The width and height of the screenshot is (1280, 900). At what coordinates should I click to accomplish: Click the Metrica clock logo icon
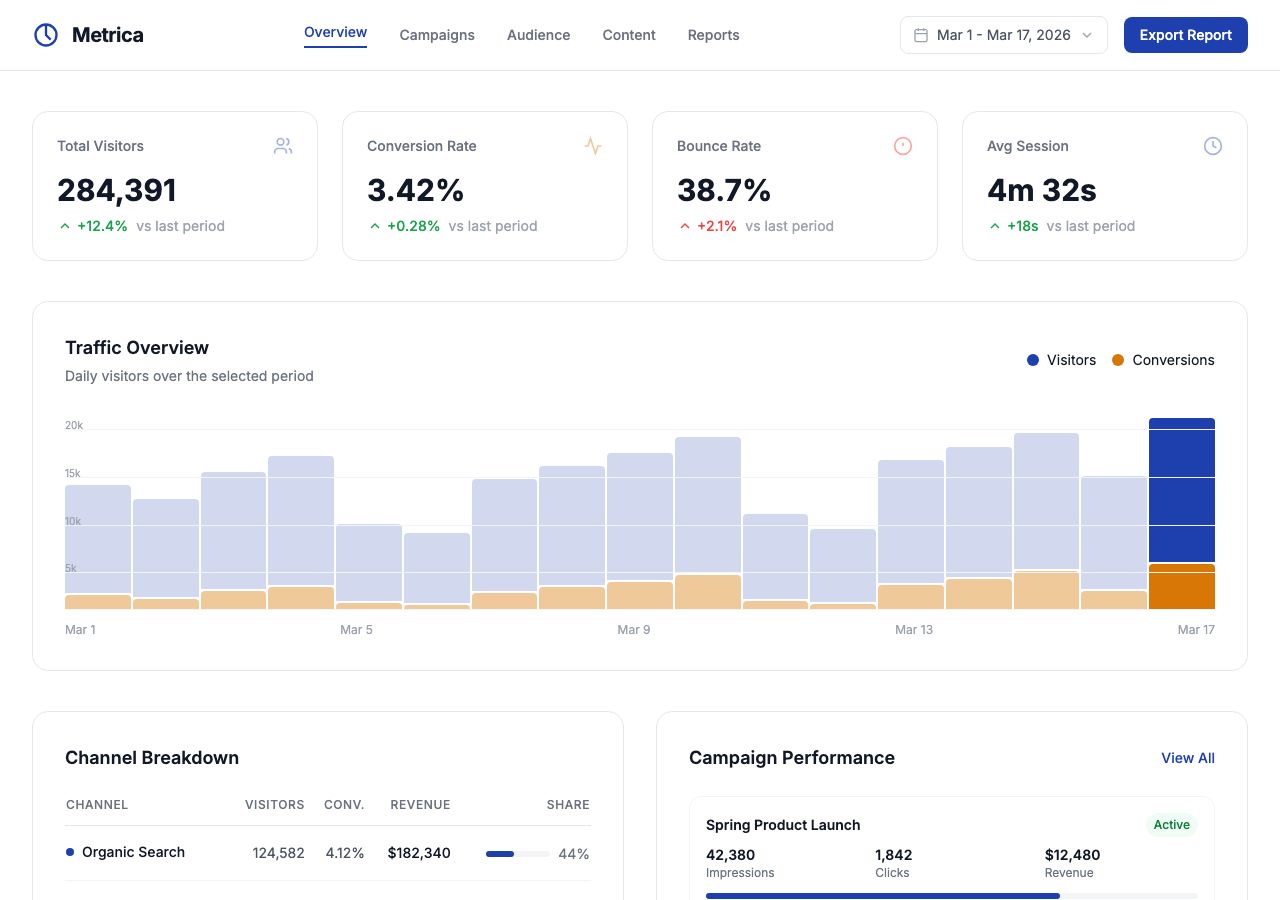point(45,35)
